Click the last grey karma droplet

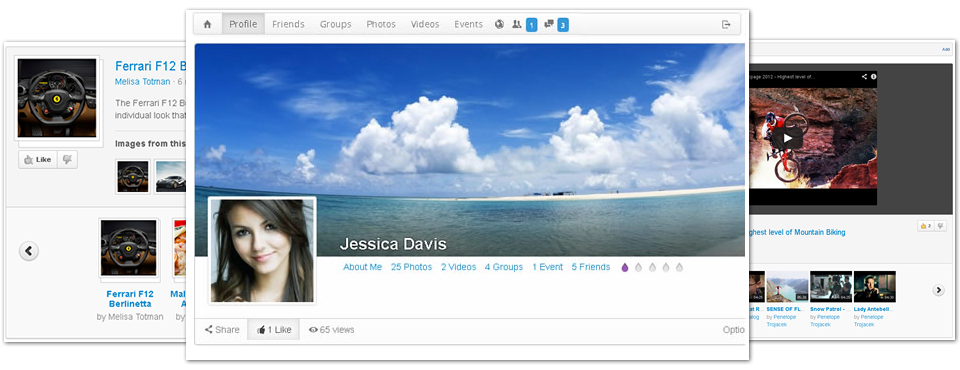tap(680, 268)
